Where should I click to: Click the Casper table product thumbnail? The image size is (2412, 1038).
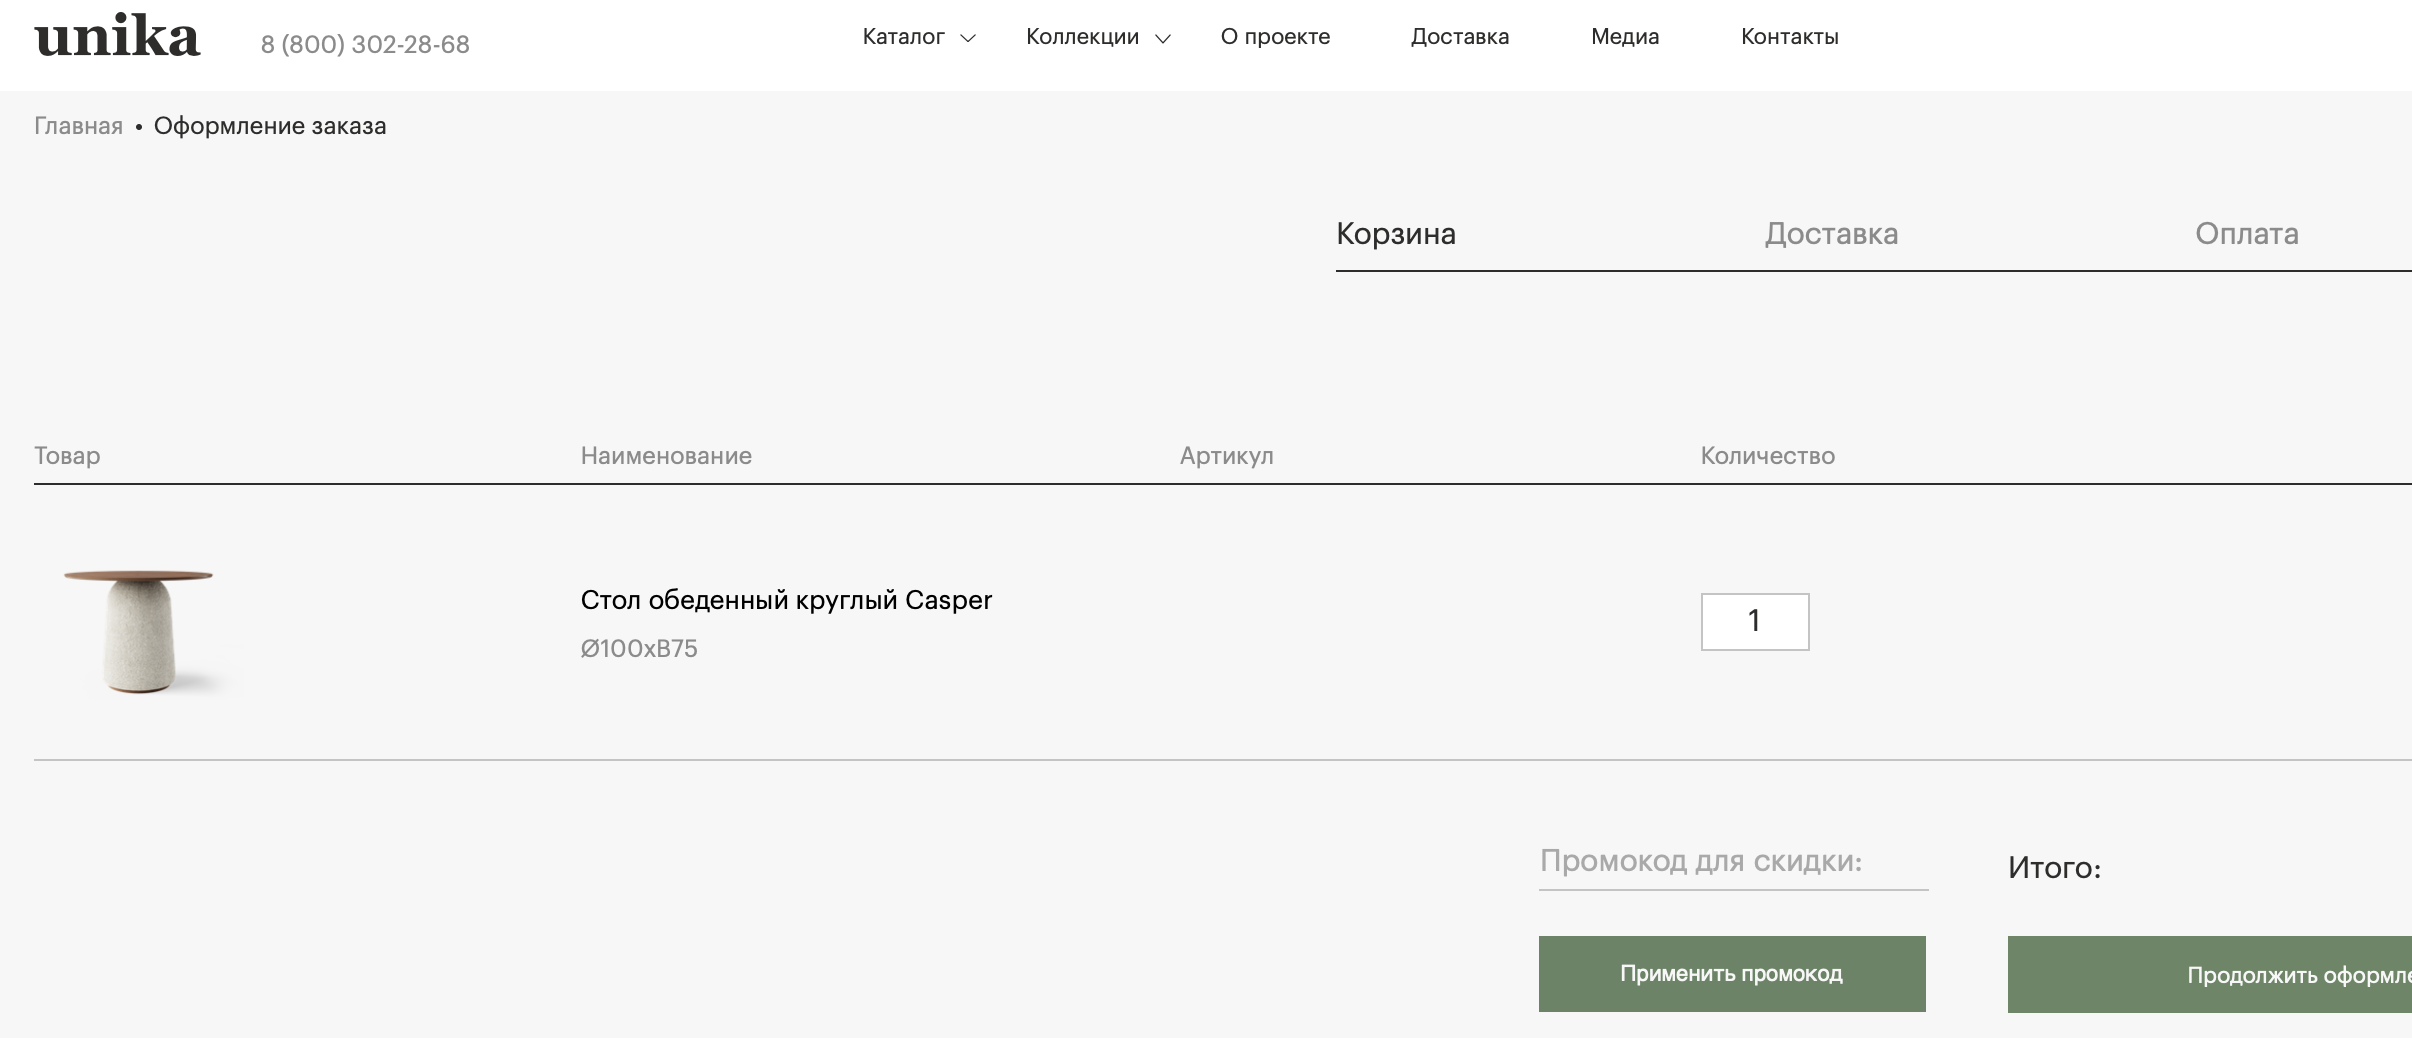pos(140,628)
